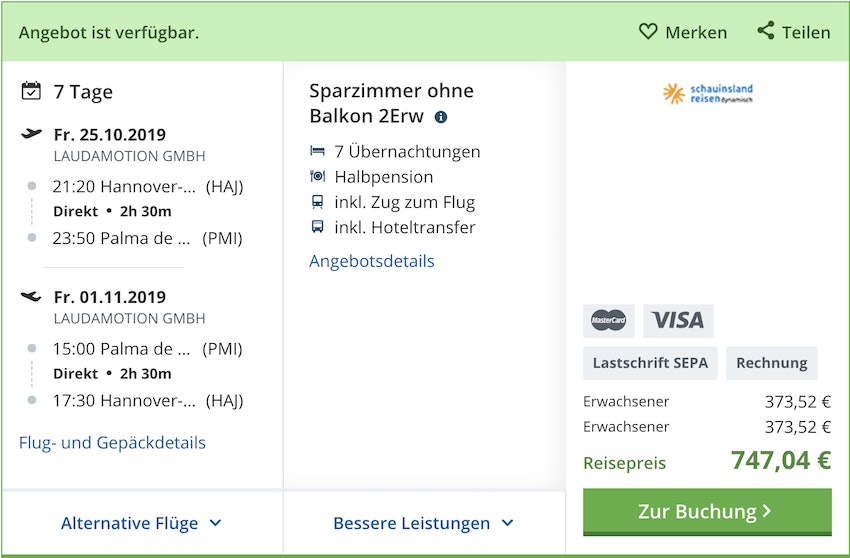Viewport: 850px width, 558px height.
Task: Click the heart Merken icon
Action: (x=648, y=32)
